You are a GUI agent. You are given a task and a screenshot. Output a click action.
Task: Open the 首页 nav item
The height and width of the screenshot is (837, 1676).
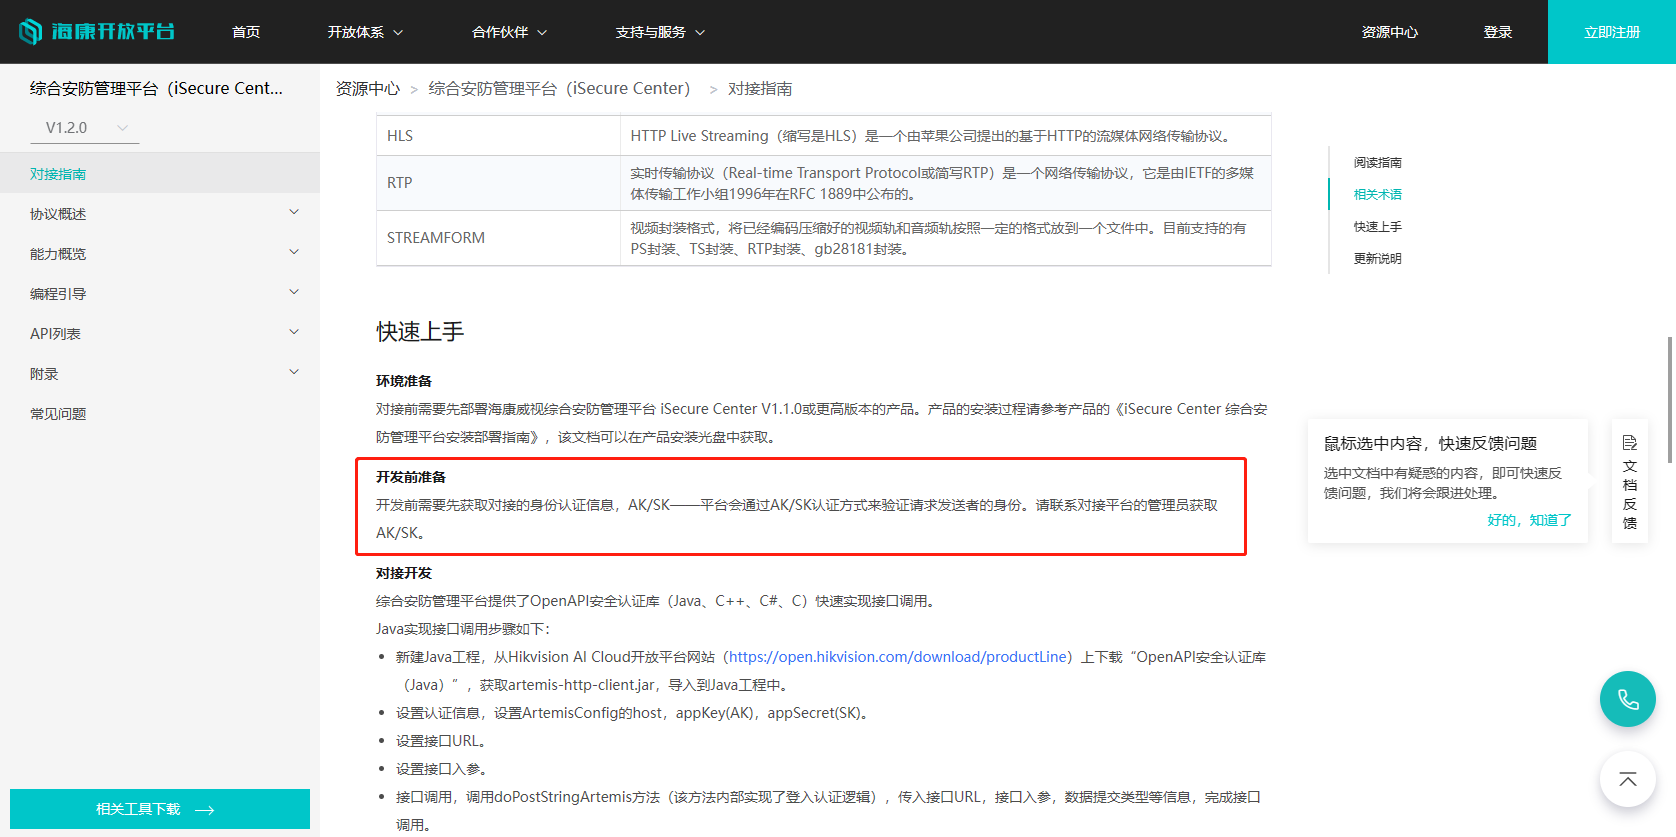(246, 32)
